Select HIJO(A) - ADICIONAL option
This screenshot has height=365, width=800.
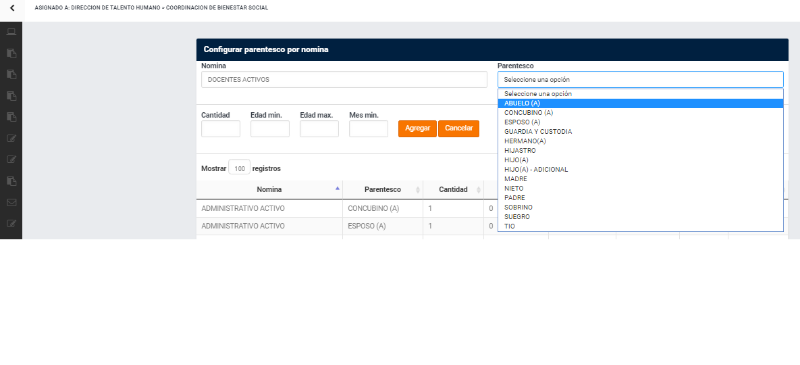[640, 169]
